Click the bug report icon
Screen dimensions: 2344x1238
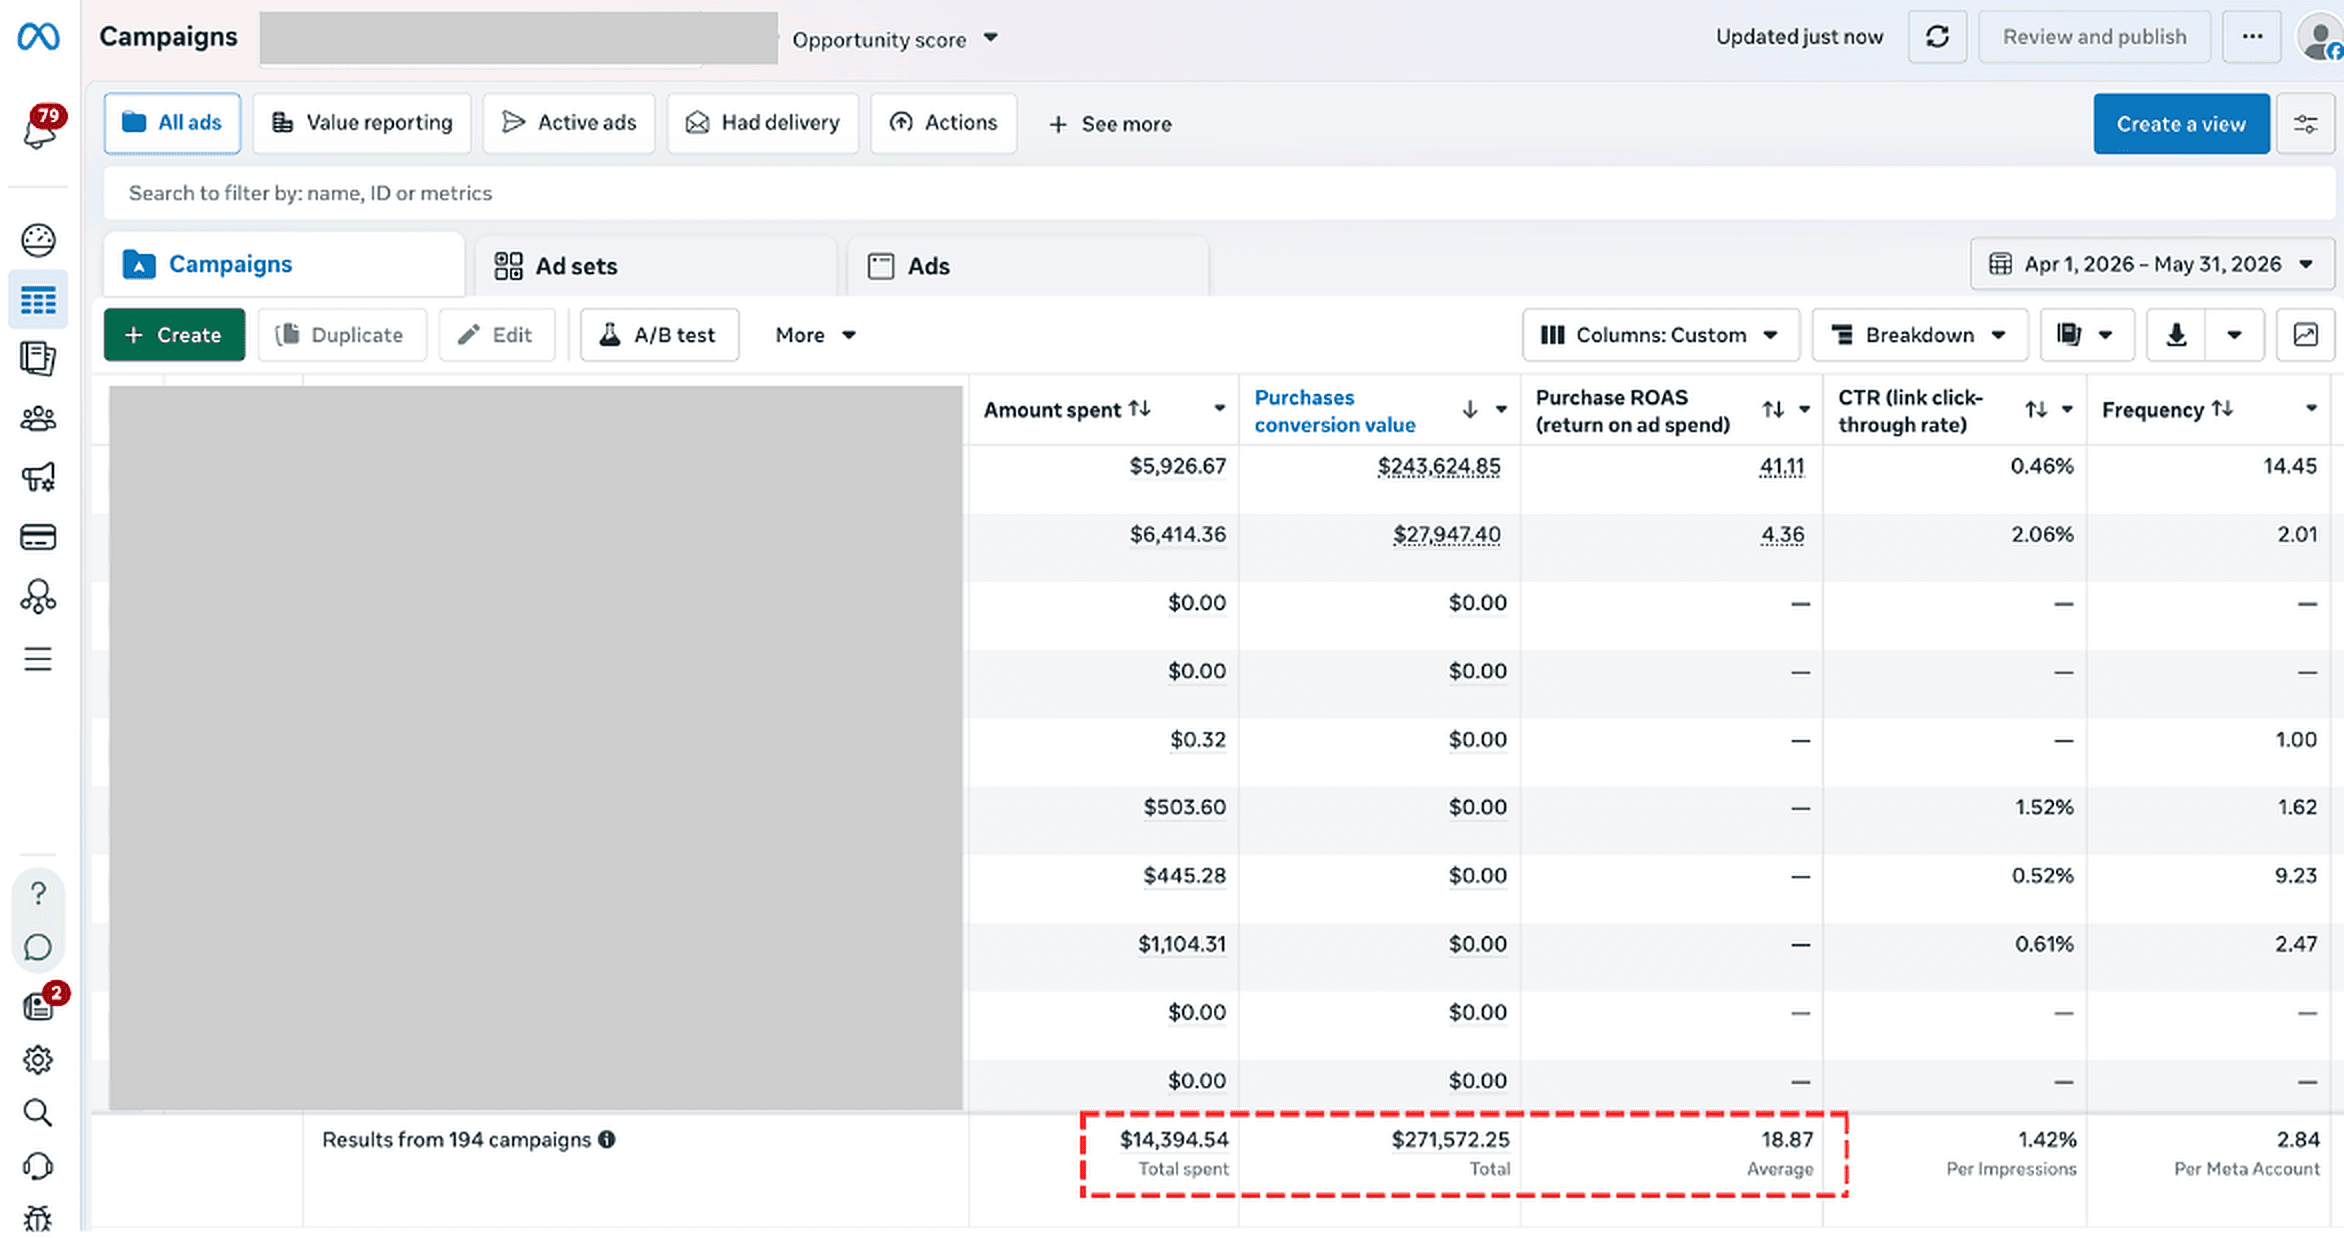click(38, 1218)
